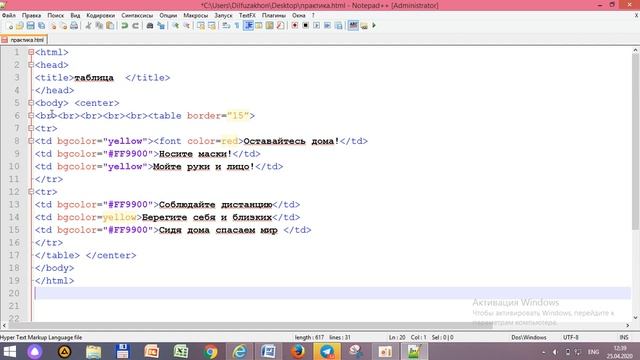Open the Replace dialog toolbar icon
Screen dimensions: 640x360
pyautogui.click(x=161, y=26)
